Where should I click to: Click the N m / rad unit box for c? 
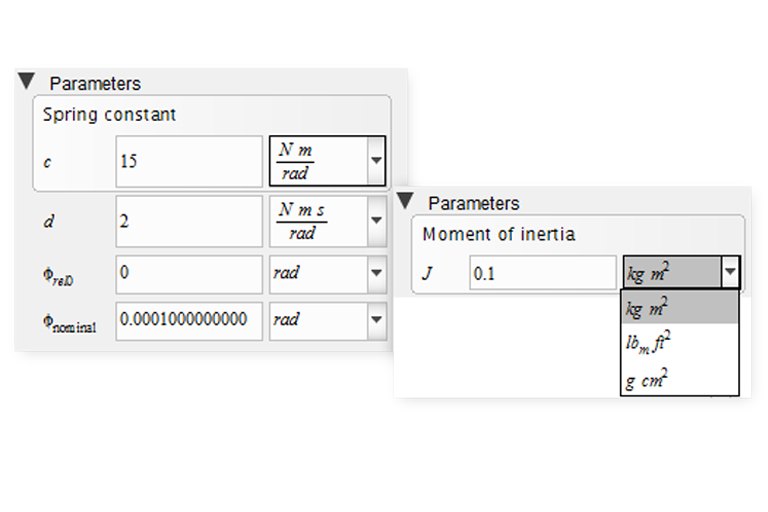pyautogui.click(x=317, y=160)
